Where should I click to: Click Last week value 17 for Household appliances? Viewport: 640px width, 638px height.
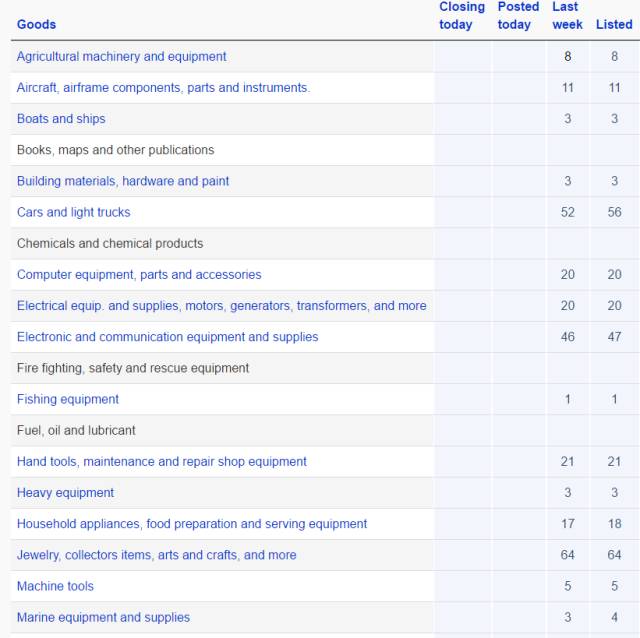pyautogui.click(x=567, y=524)
